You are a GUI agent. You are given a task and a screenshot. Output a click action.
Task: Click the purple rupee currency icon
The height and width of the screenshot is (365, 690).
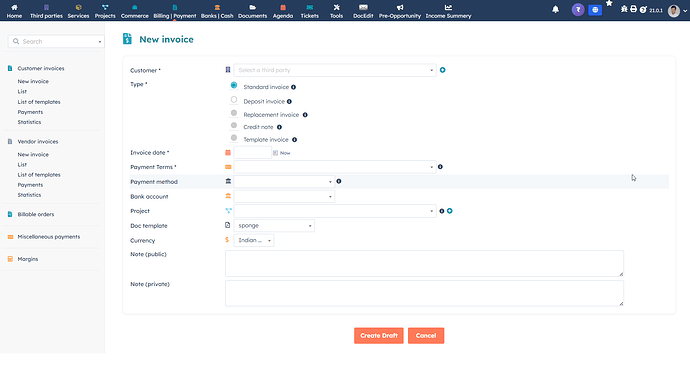(578, 10)
